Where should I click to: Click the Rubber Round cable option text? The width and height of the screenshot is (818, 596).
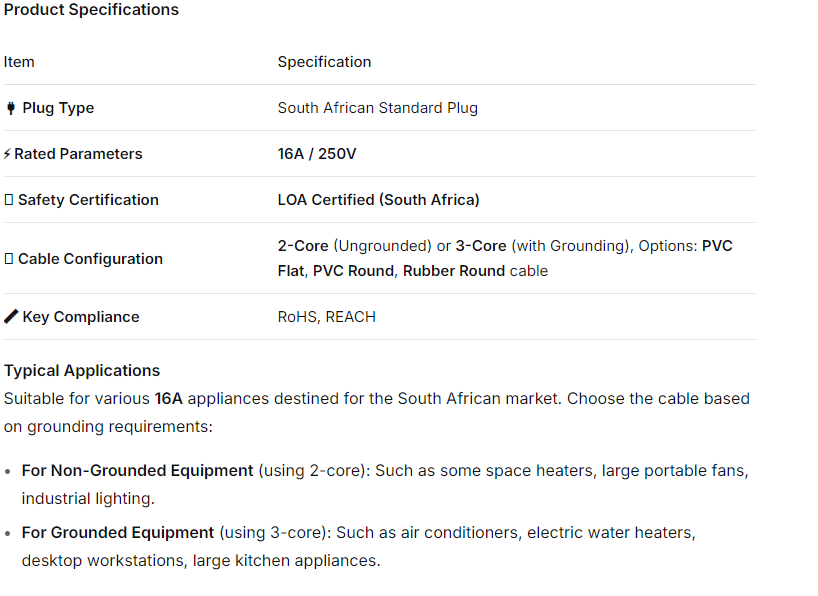click(475, 271)
